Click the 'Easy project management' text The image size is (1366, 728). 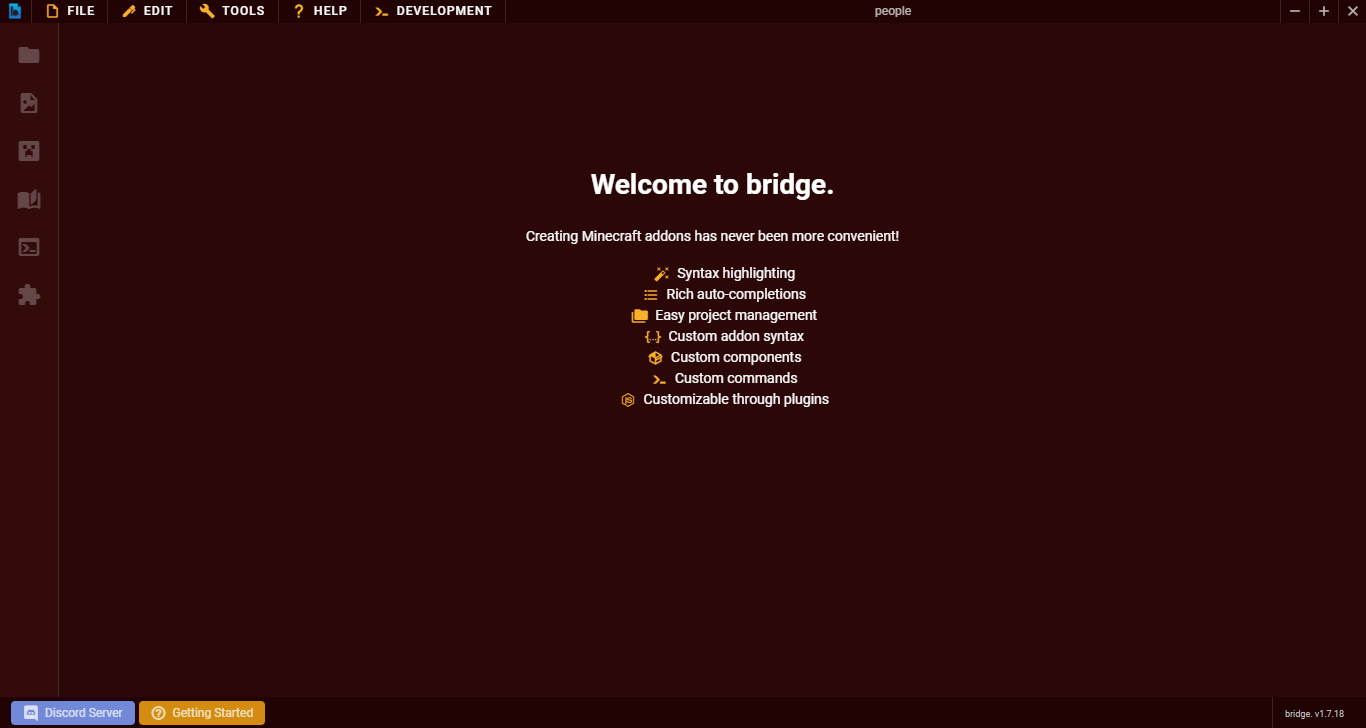[x=736, y=315]
